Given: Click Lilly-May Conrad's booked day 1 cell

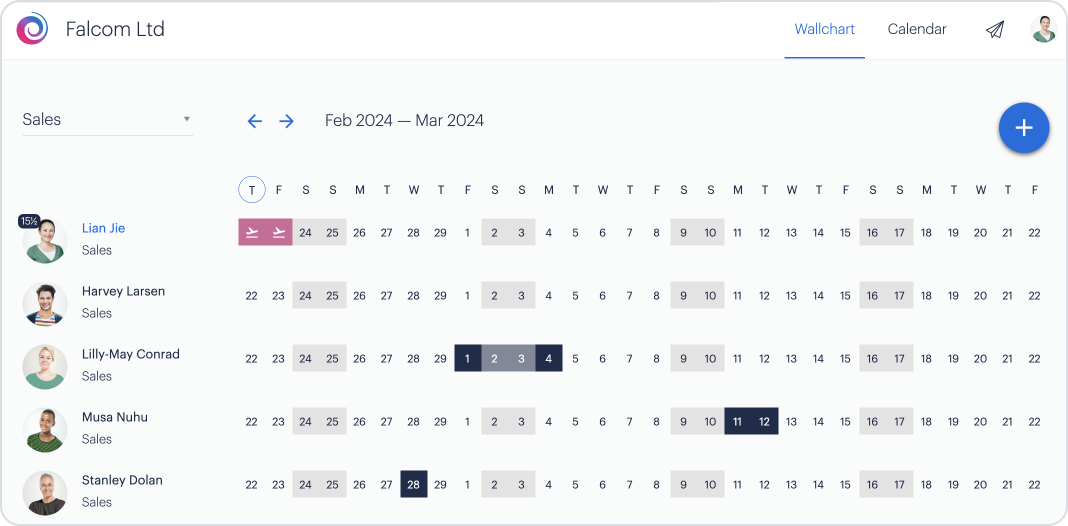Looking at the screenshot, I should tap(468, 359).
